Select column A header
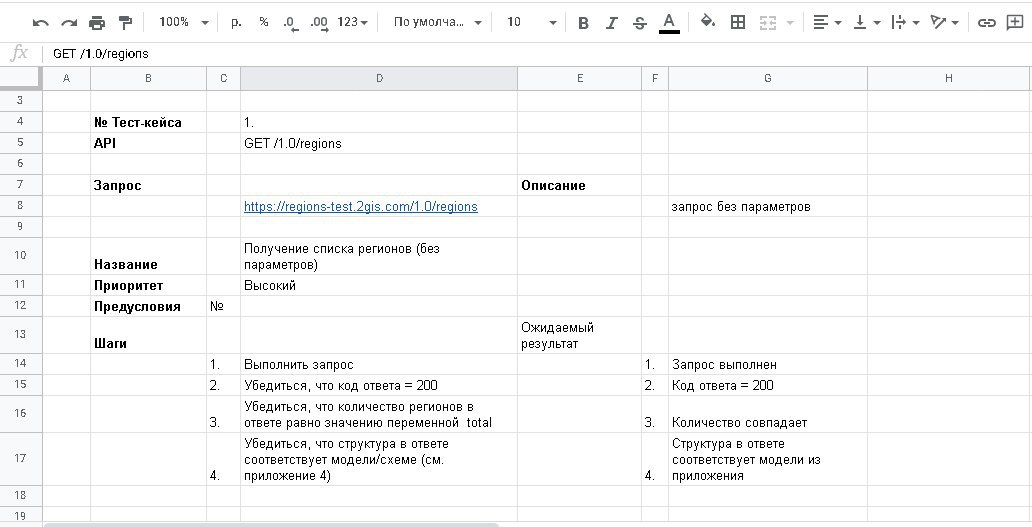 pyautogui.click(x=66, y=78)
